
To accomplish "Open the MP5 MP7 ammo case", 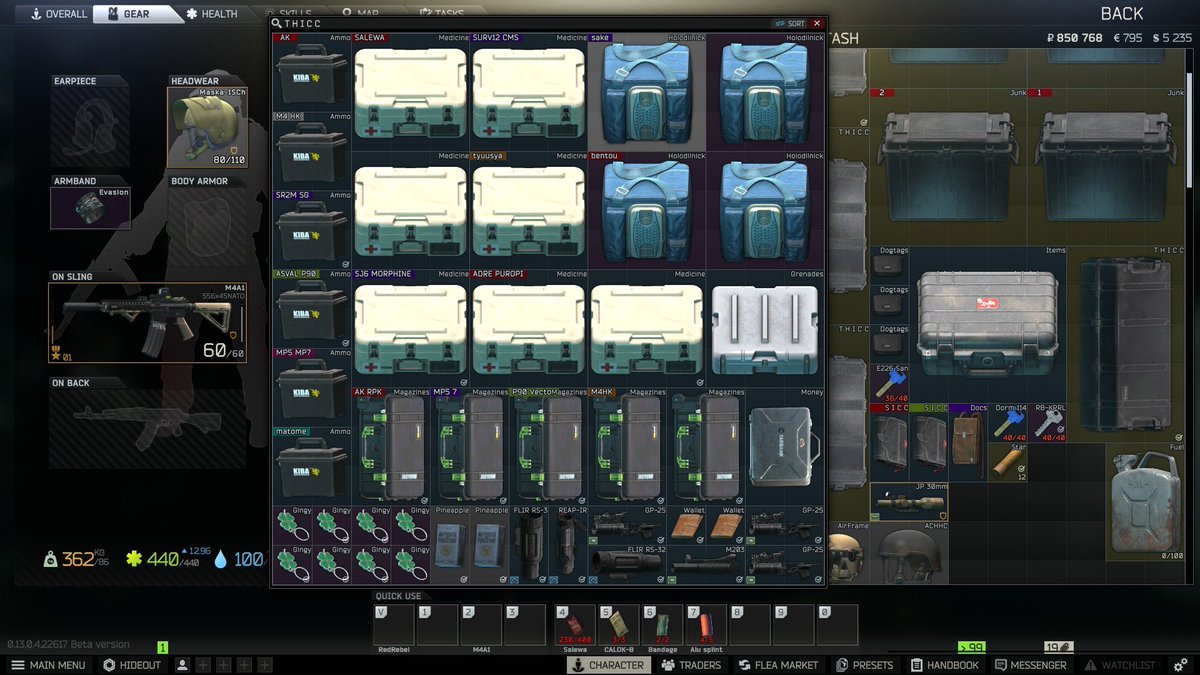I will (312, 387).
